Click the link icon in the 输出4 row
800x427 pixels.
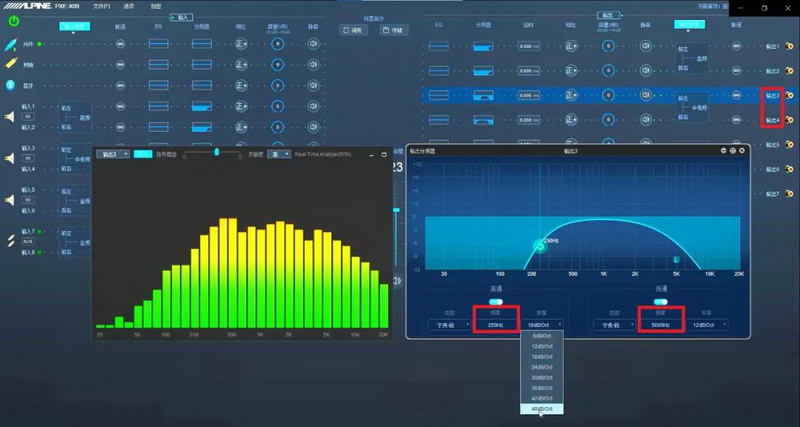[x=736, y=120]
